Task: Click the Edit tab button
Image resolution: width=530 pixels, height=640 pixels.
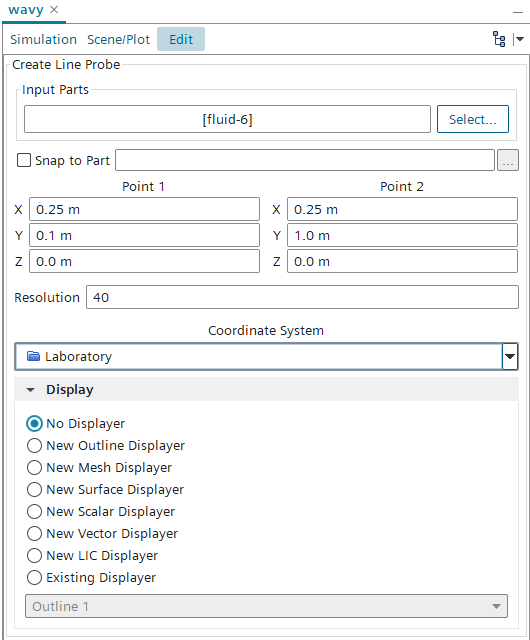Action: pyautogui.click(x=181, y=39)
